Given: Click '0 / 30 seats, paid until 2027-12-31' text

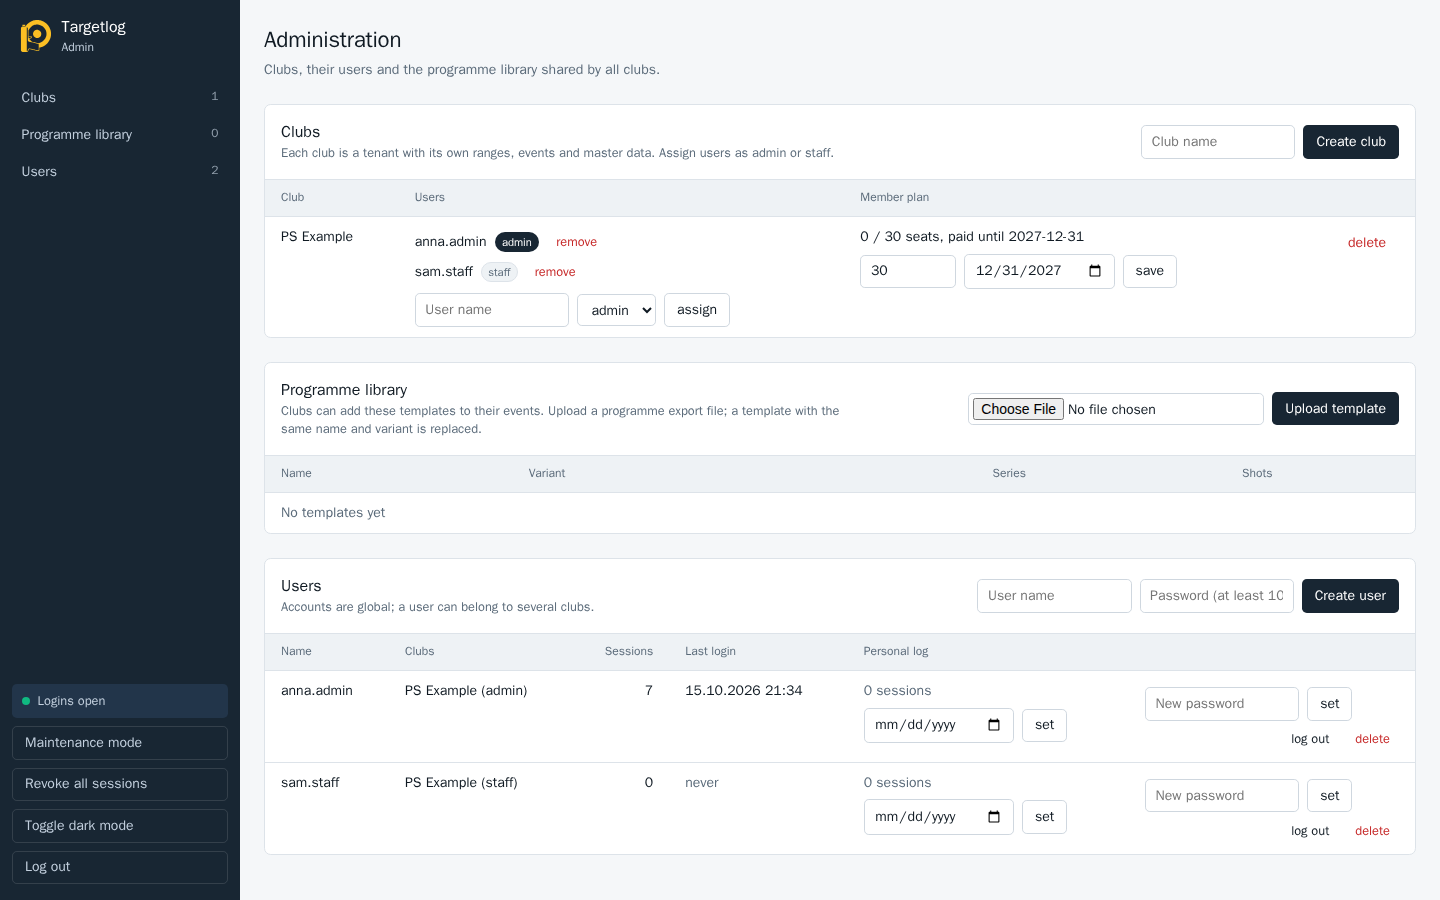Looking at the screenshot, I should [972, 237].
